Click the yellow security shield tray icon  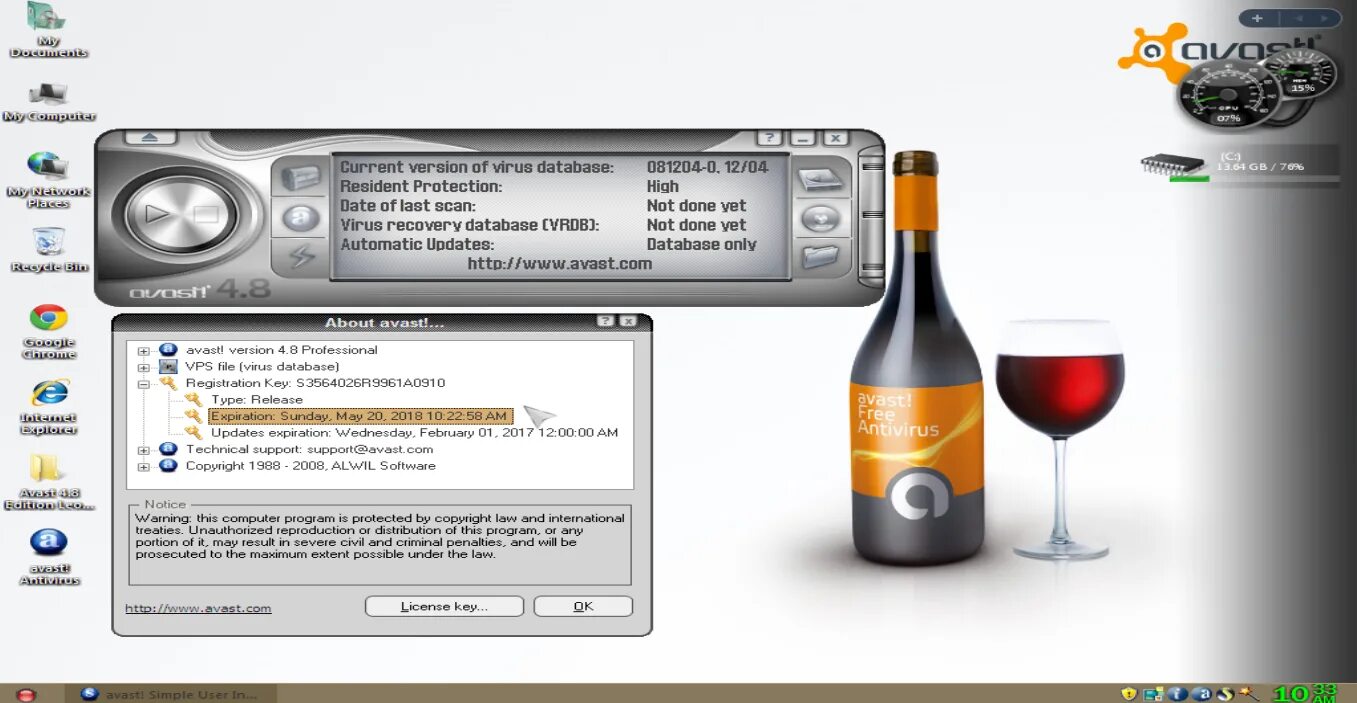pos(1129,694)
